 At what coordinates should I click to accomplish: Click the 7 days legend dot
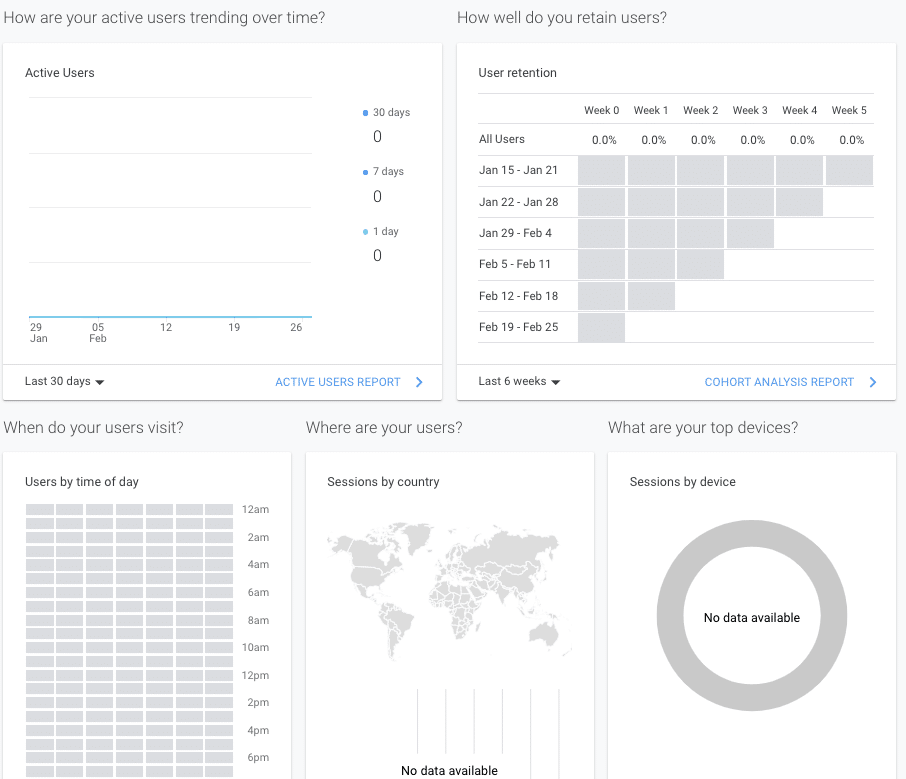pos(366,172)
